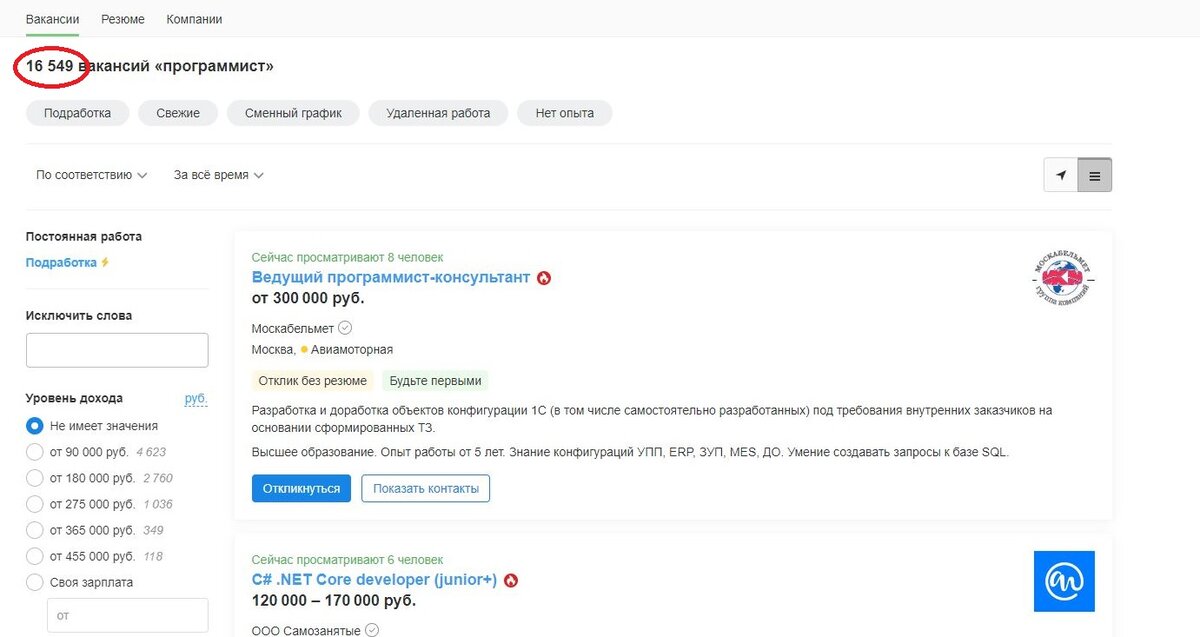Apply 'Свежие' quick filter chip
Viewport: 1200px width, 637px height.
pos(178,113)
